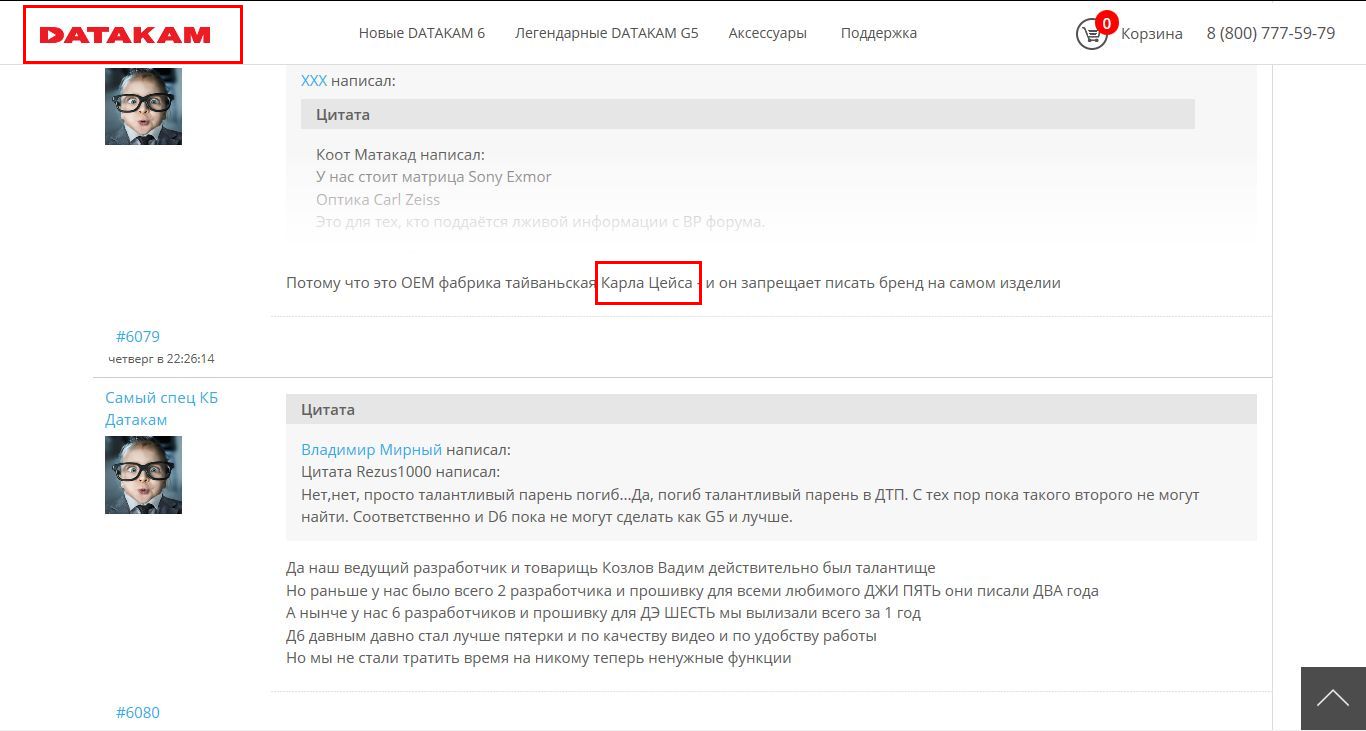The height and width of the screenshot is (731, 1366).
Task: Click the Корзина label
Action: click(1151, 34)
